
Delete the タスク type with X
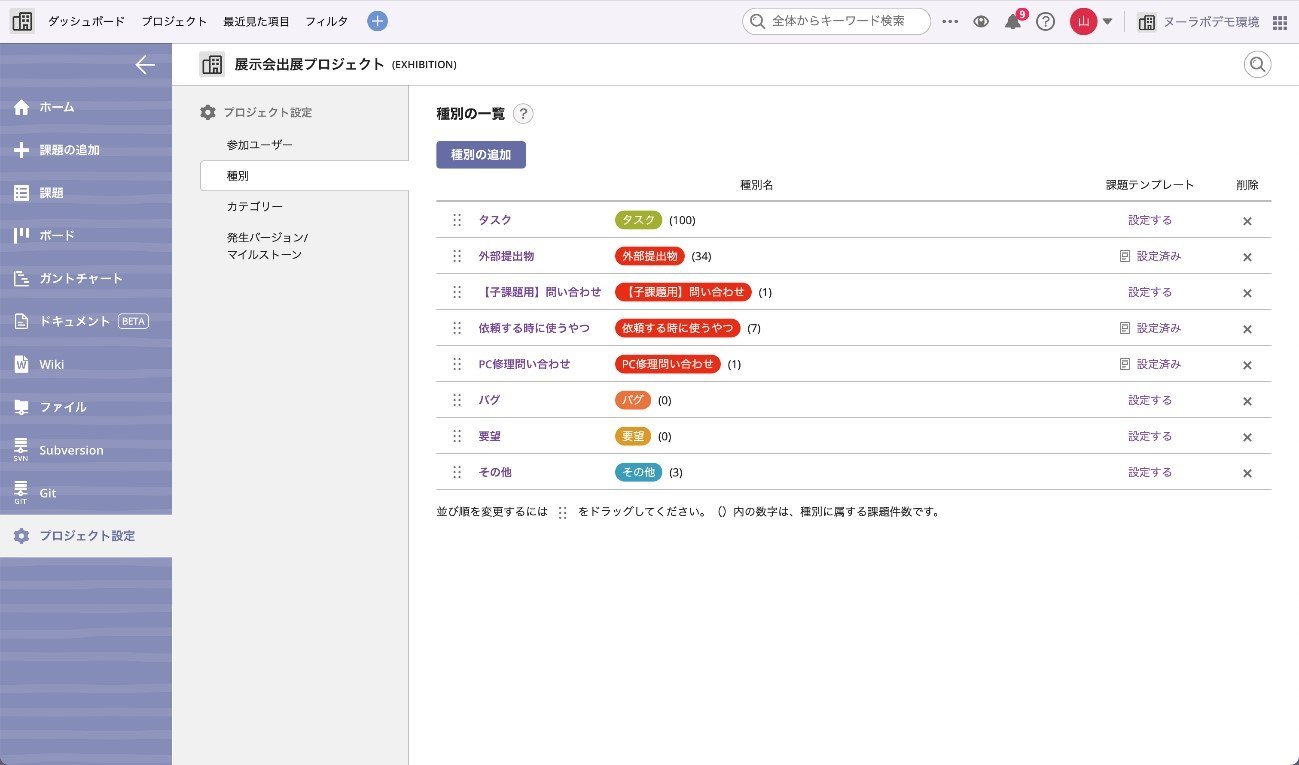[x=1247, y=221]
